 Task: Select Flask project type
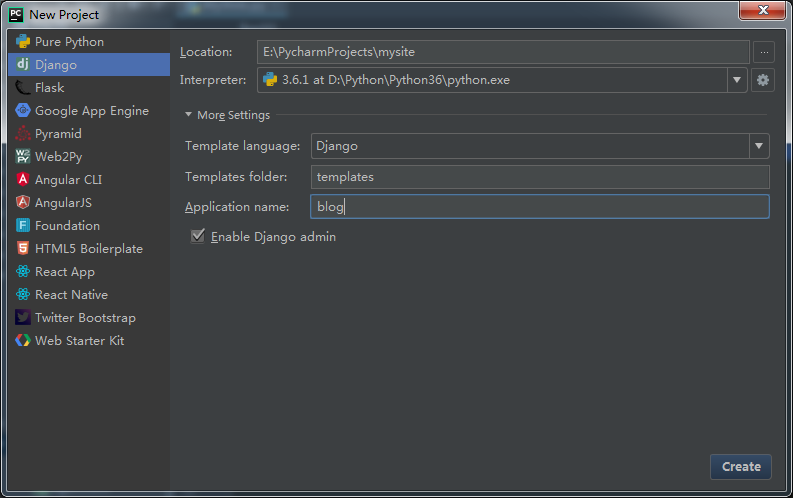pos(89,87)
